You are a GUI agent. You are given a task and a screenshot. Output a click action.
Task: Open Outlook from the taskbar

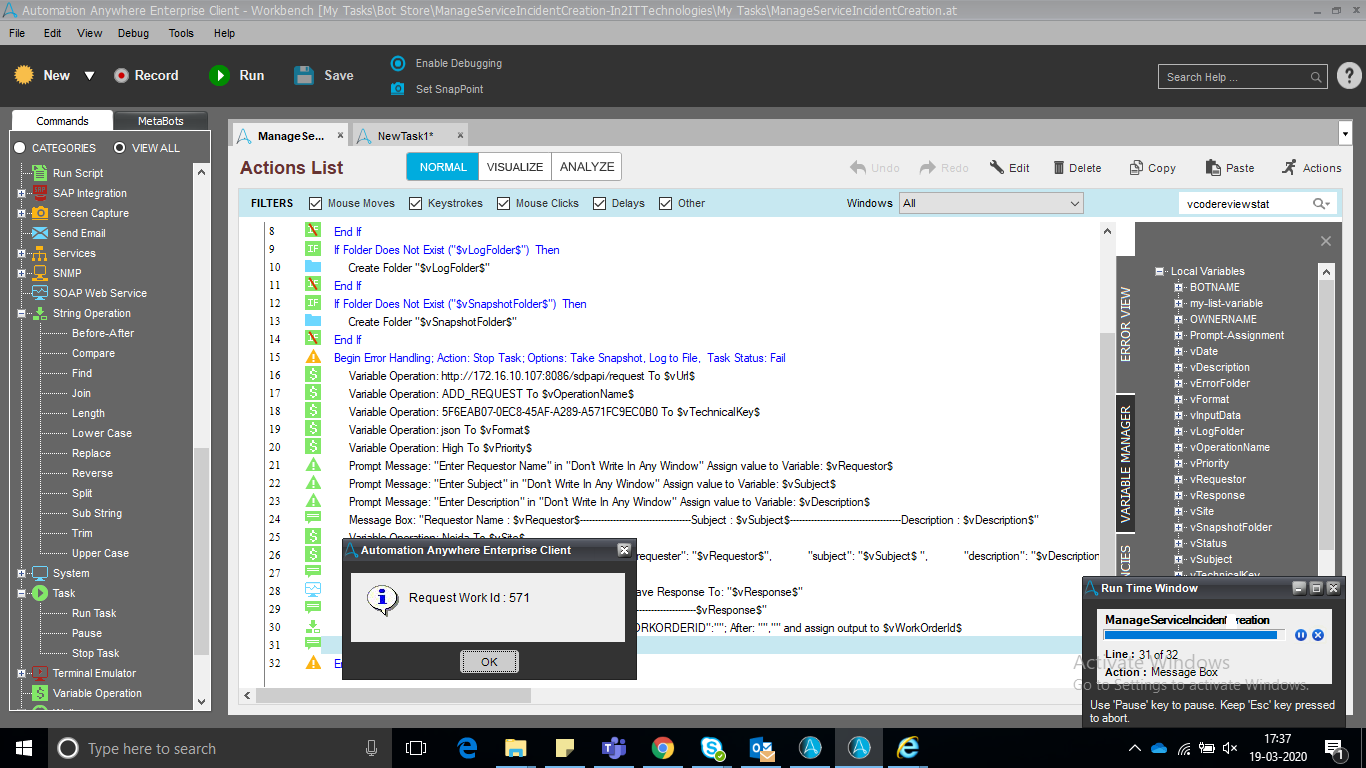[761, 748]
